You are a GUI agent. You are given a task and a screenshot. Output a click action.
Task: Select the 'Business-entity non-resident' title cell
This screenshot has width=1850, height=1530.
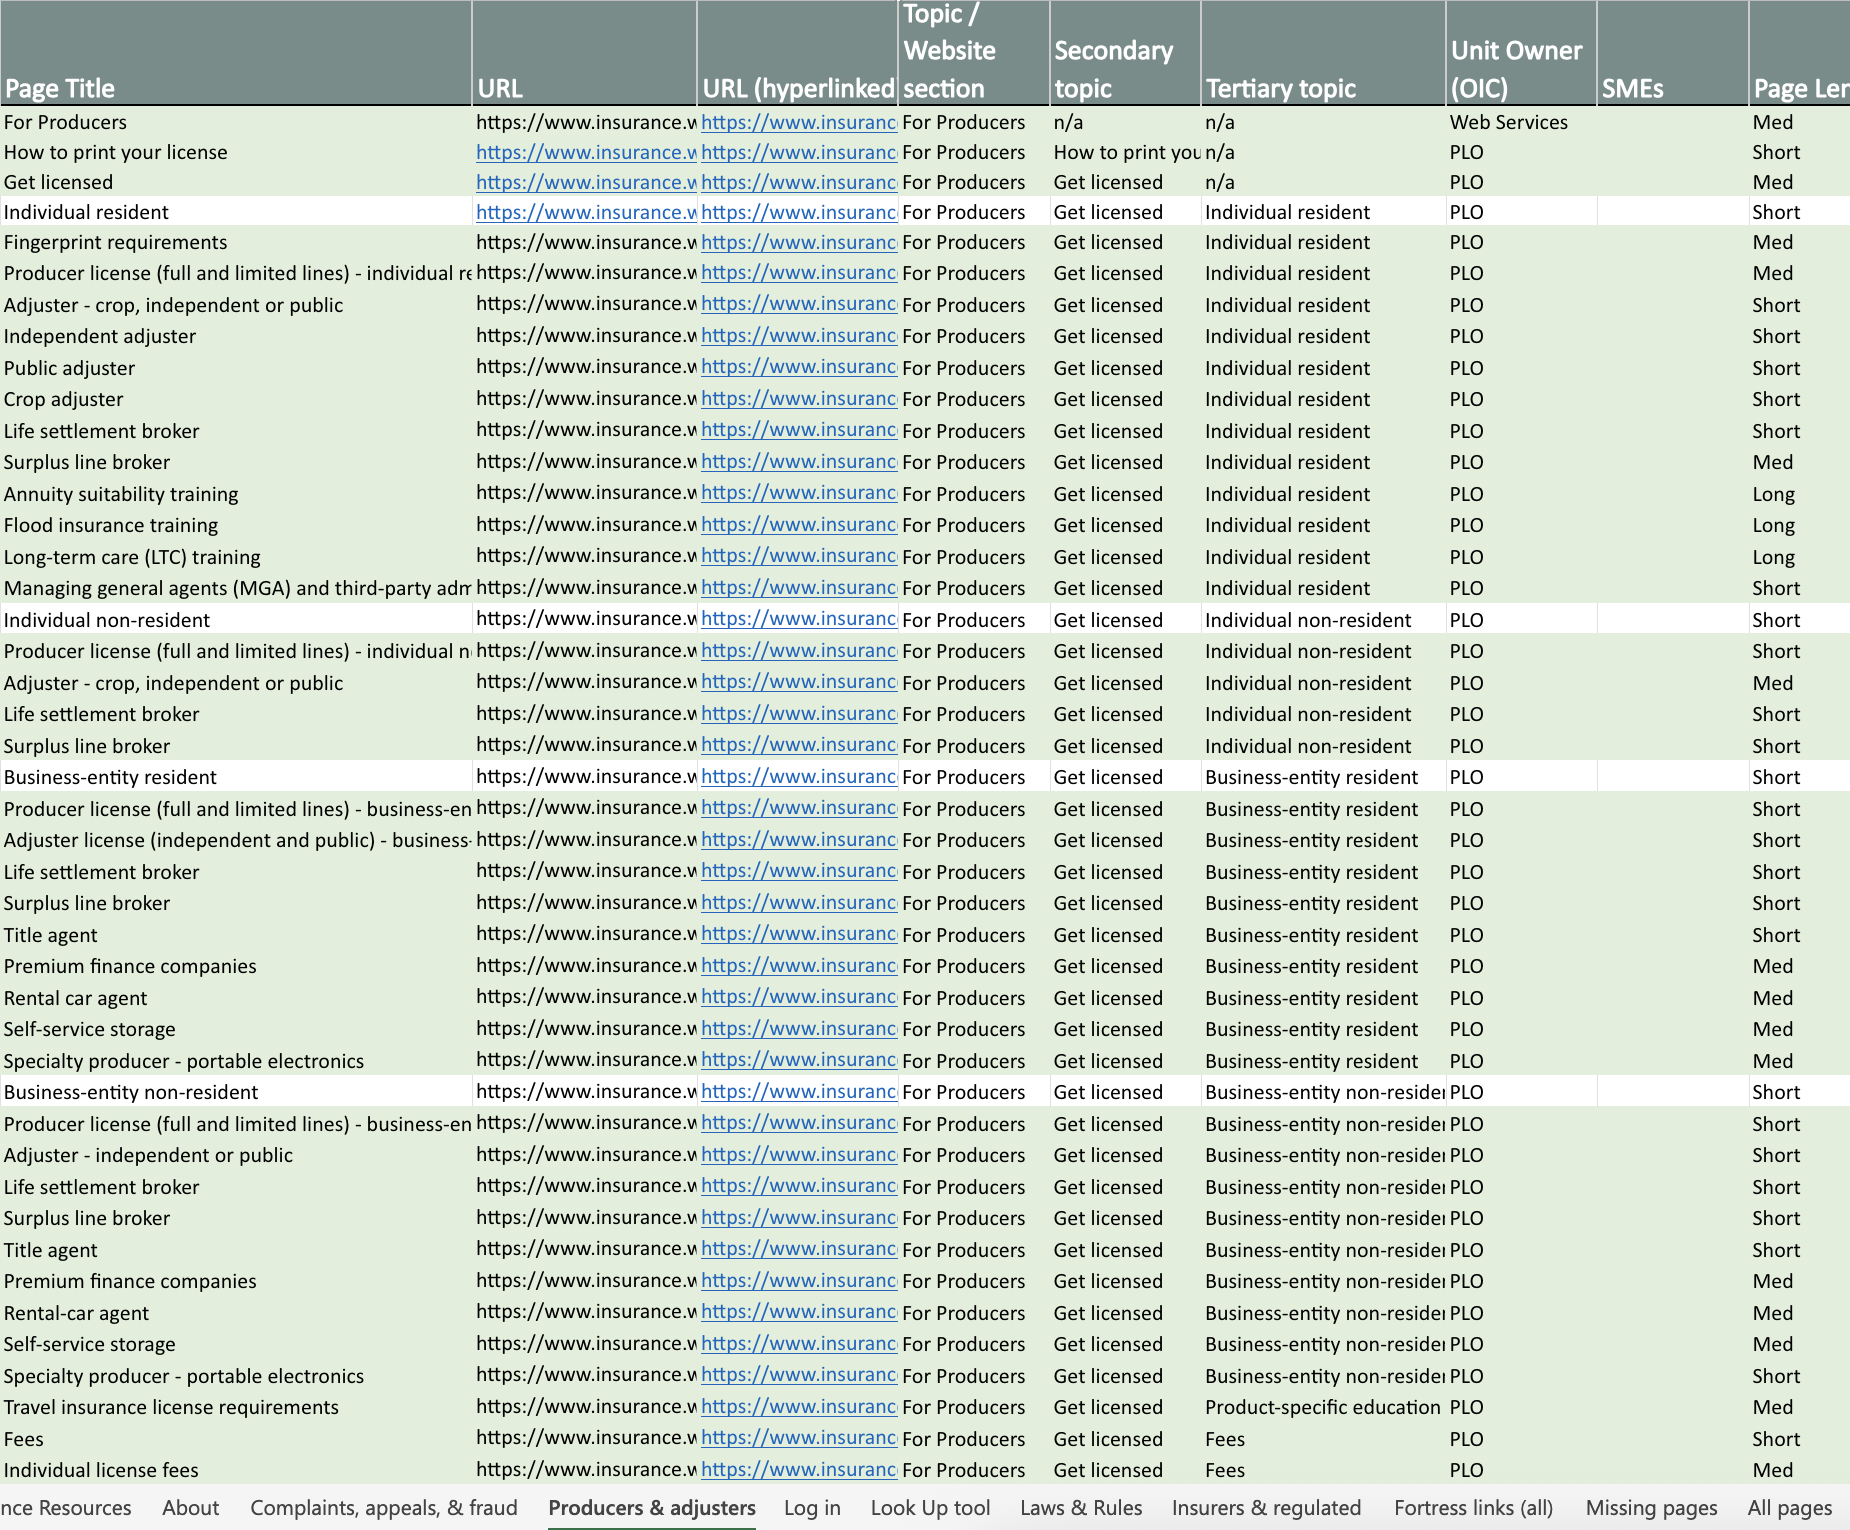pos(236,1092)
